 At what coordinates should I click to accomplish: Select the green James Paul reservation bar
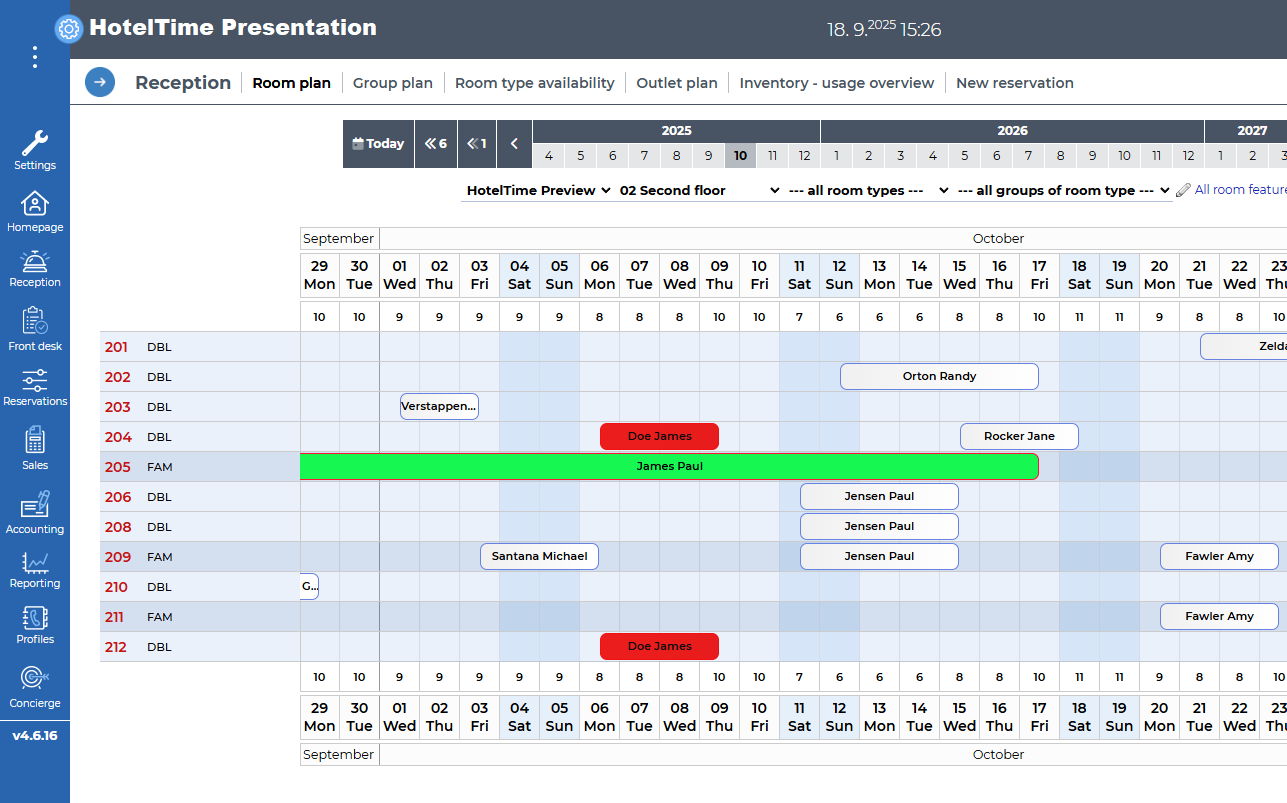669,466
